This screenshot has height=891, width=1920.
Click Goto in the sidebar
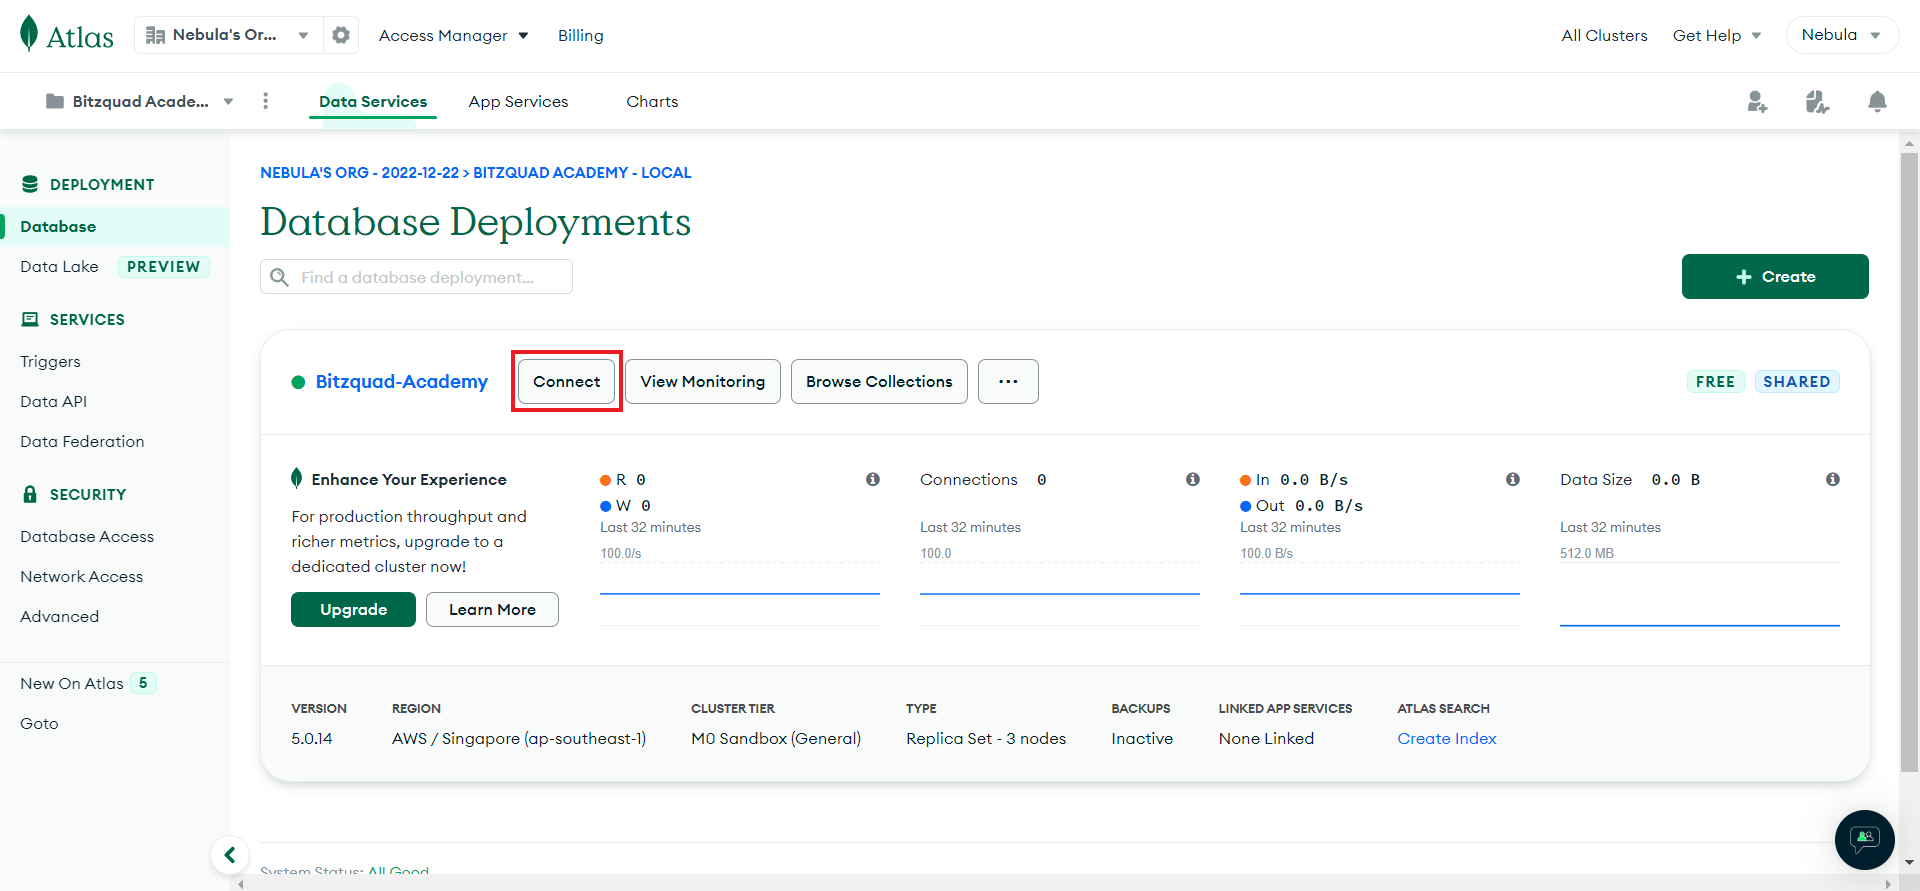click(39, 723)
